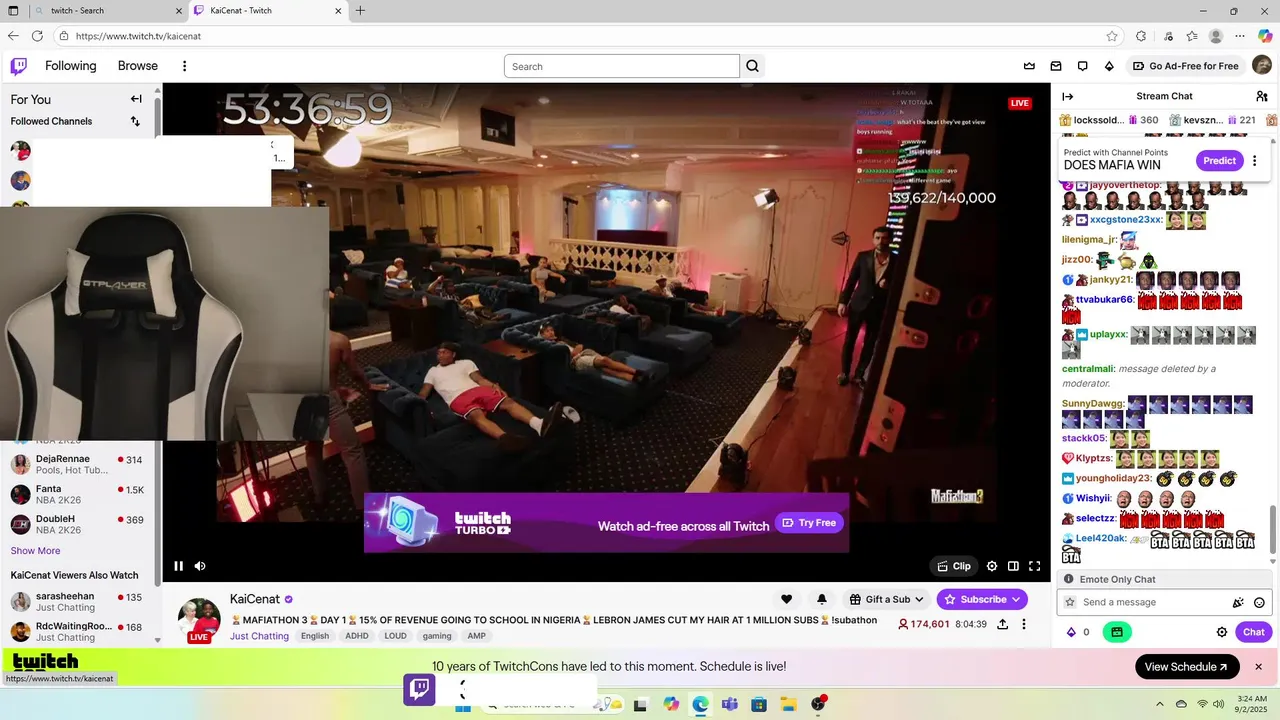1280x720 pixels.
Task: Collapse the Stream Chat panel
Action: coord(1067,96)
